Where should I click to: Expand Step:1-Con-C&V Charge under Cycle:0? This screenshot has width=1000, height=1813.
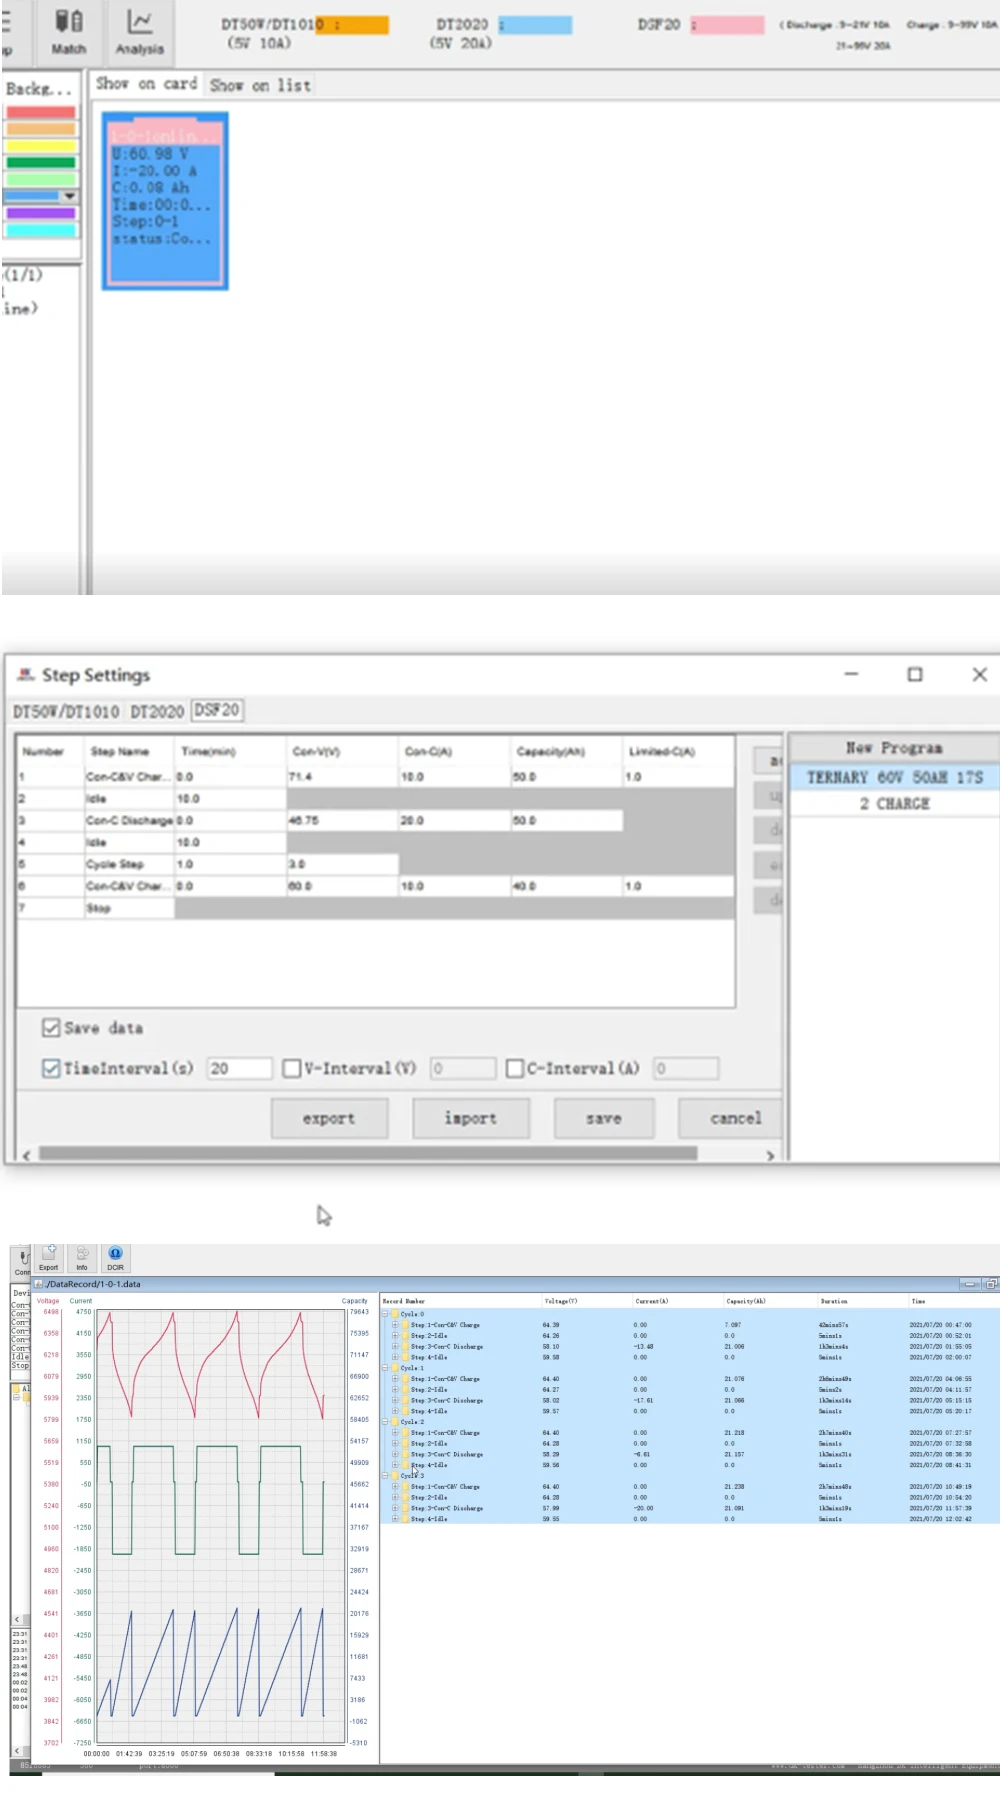pos(395,1325)
